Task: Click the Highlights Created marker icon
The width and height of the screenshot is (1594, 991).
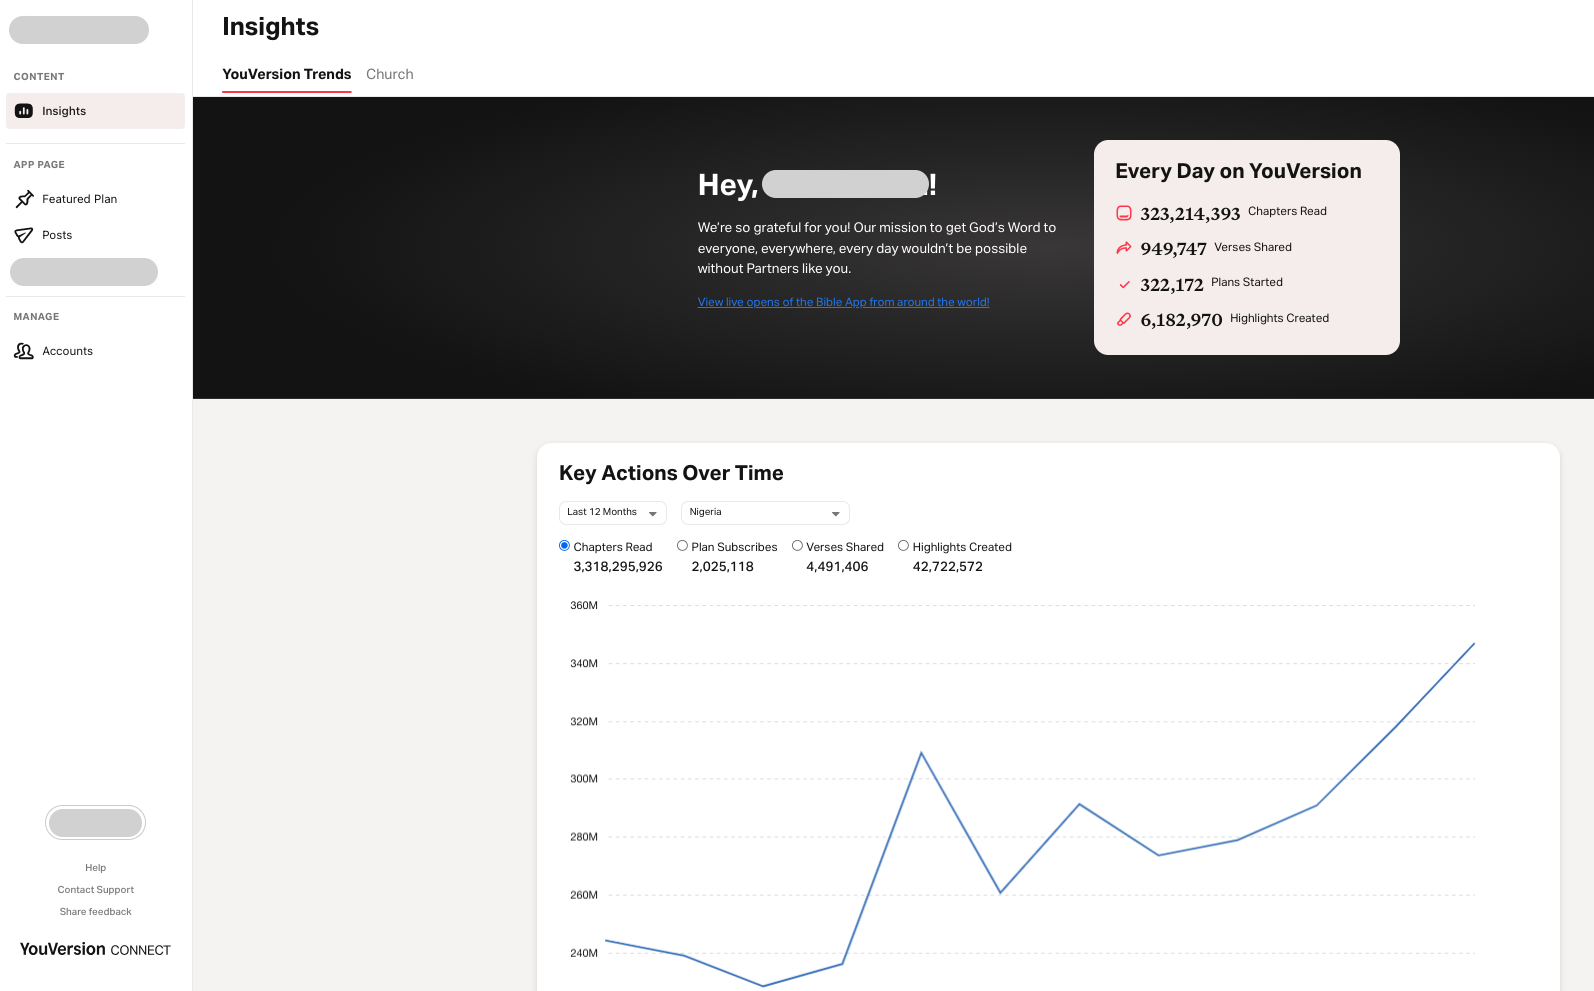Action: pos(1124,319)
